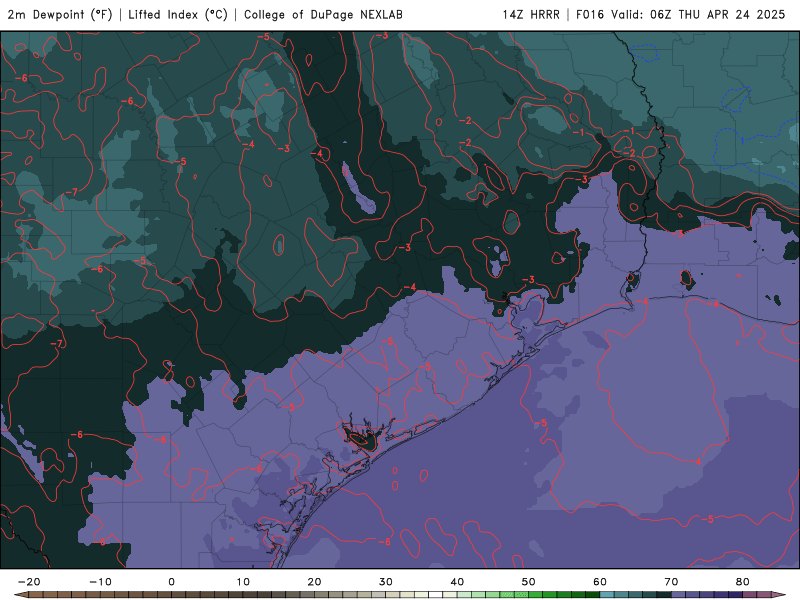
Task: Click the -10 label on the color scale
Action: click(101, 582)
